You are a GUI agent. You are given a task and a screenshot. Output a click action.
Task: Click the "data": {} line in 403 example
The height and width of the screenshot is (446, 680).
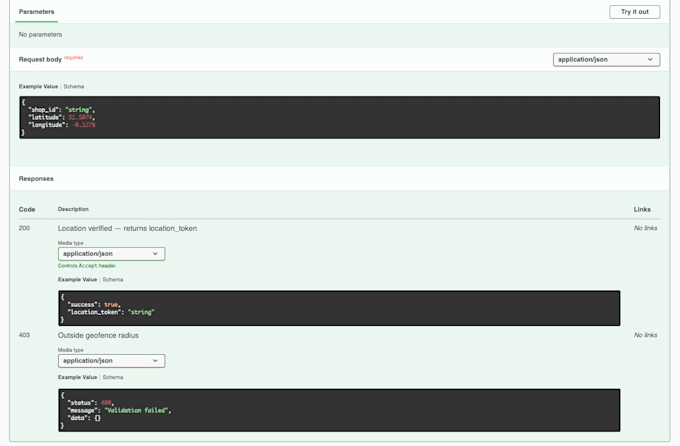(84, 418)
